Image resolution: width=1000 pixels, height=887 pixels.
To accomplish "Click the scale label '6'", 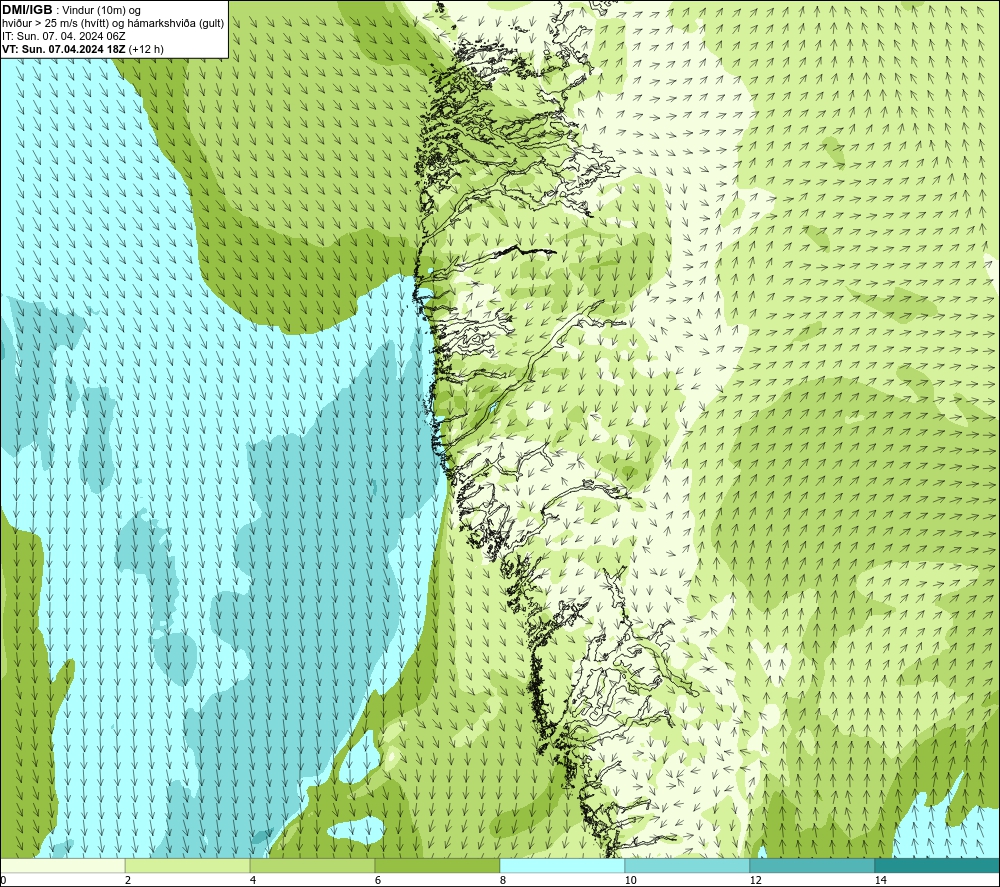I will 378,880.
